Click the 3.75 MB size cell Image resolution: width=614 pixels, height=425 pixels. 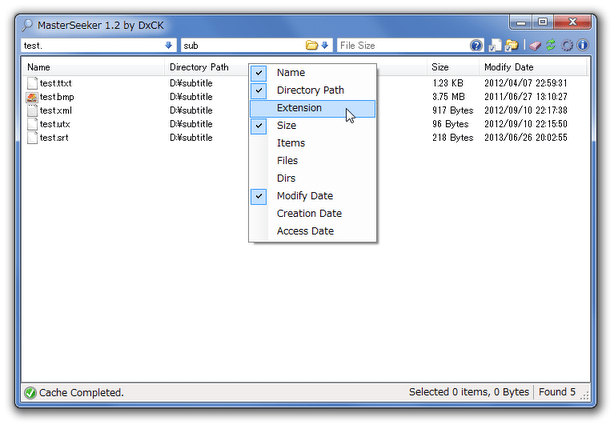tap(448, 97)
